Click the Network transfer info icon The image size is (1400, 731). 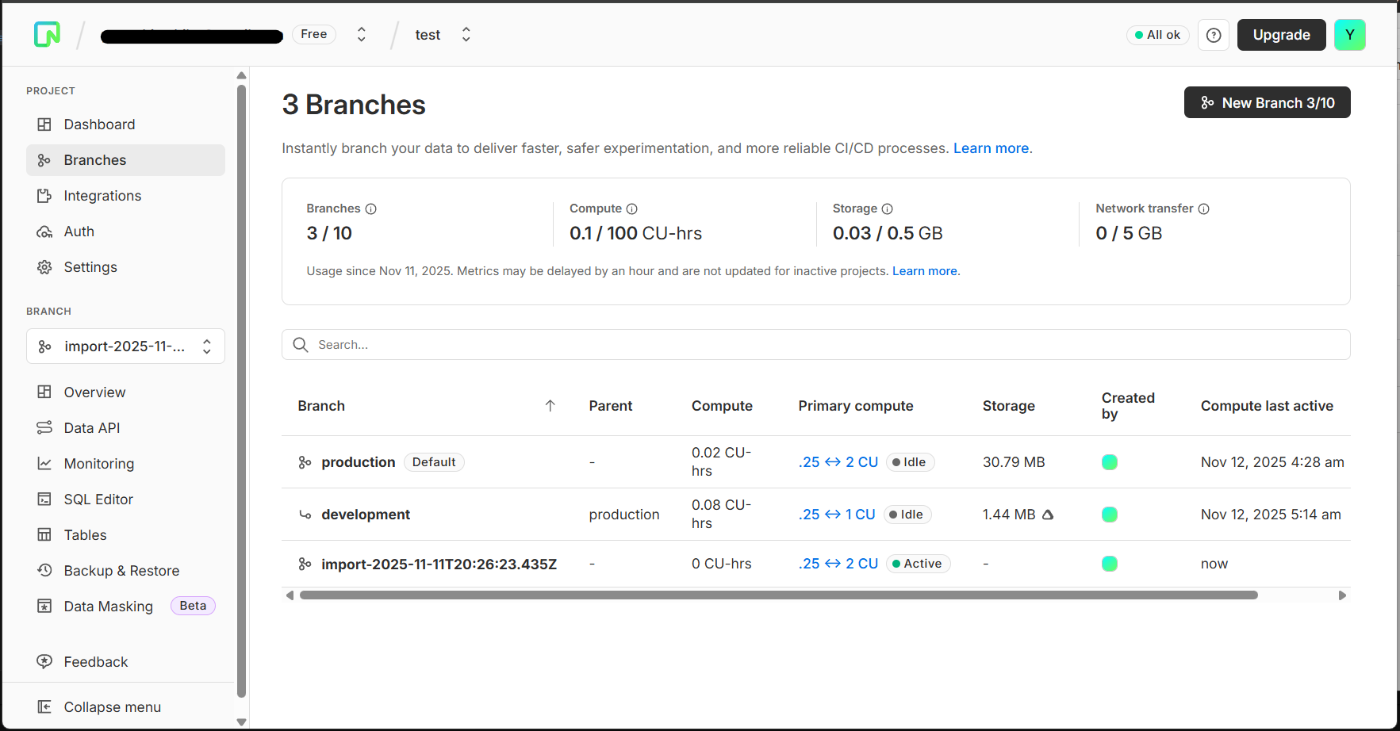(x=1204, y=209)
